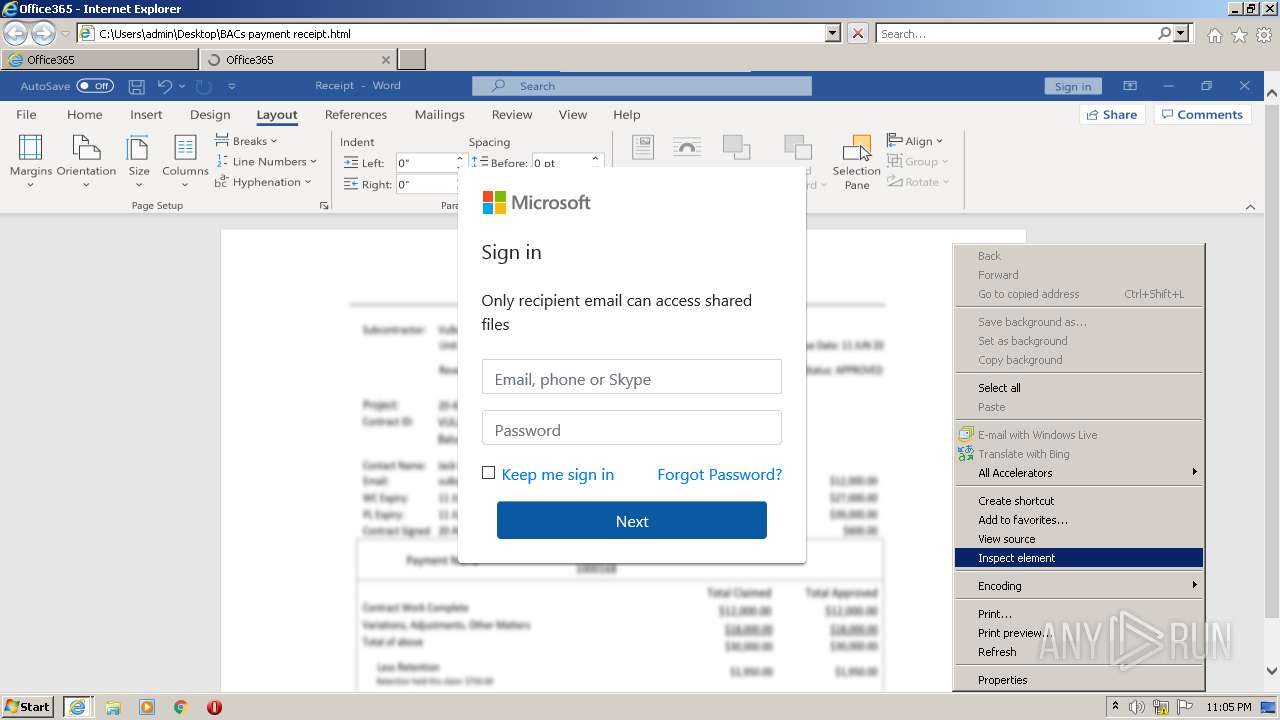
Task: Click Internet Explorer back arrow
Action: click(16, 34)
